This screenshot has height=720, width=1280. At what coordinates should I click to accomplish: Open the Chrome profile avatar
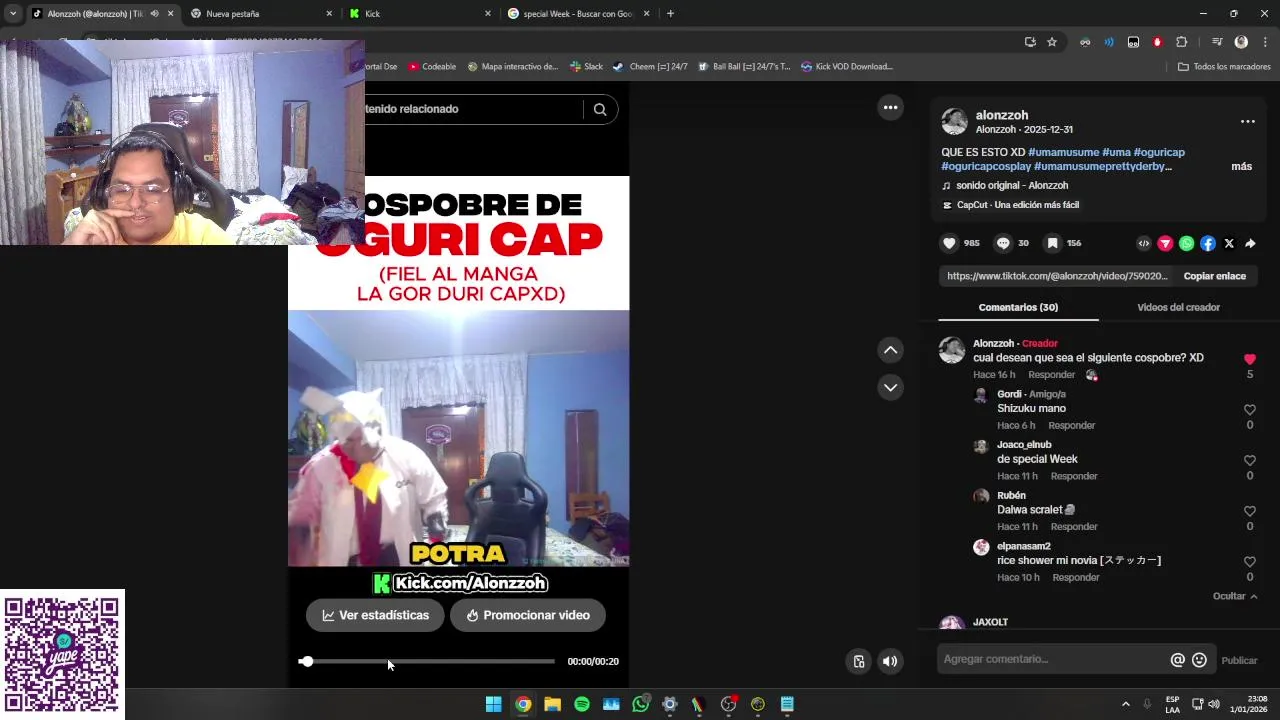click(1241, 42)
